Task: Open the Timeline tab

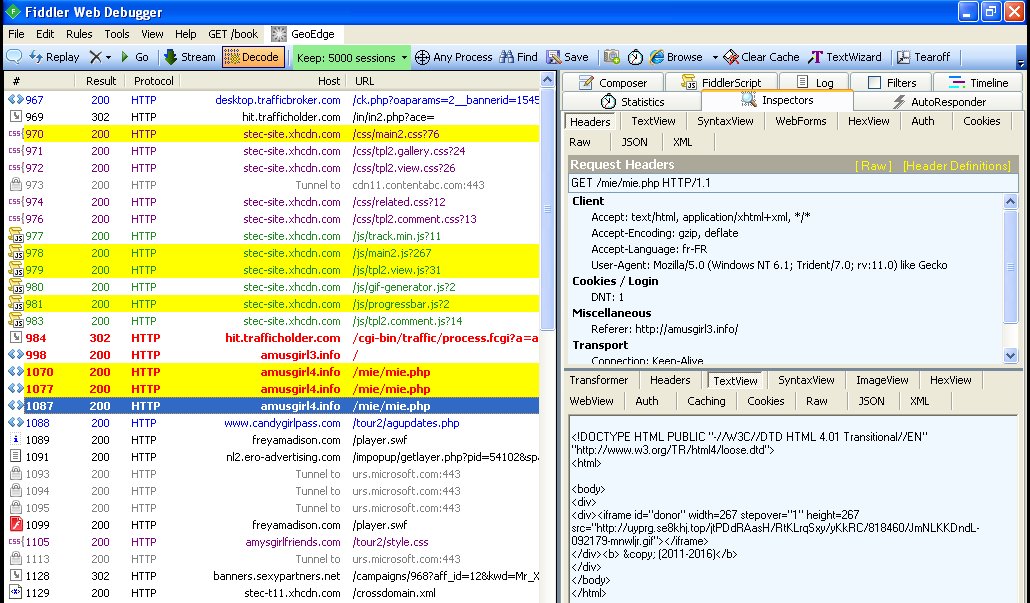Action: coord(978,83)
